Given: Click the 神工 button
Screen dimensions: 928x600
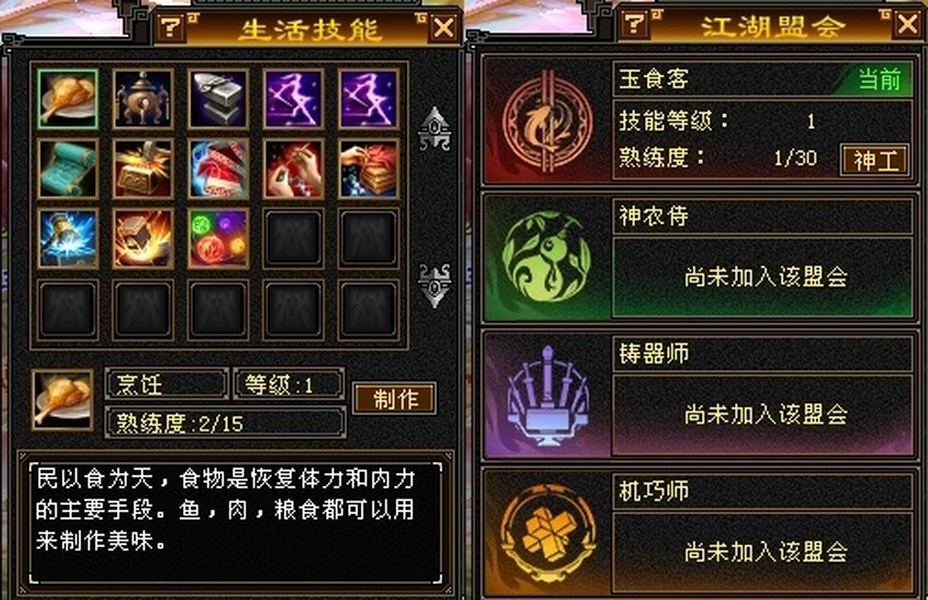Looking at the screenshot, I should click(x=875, y=160).
